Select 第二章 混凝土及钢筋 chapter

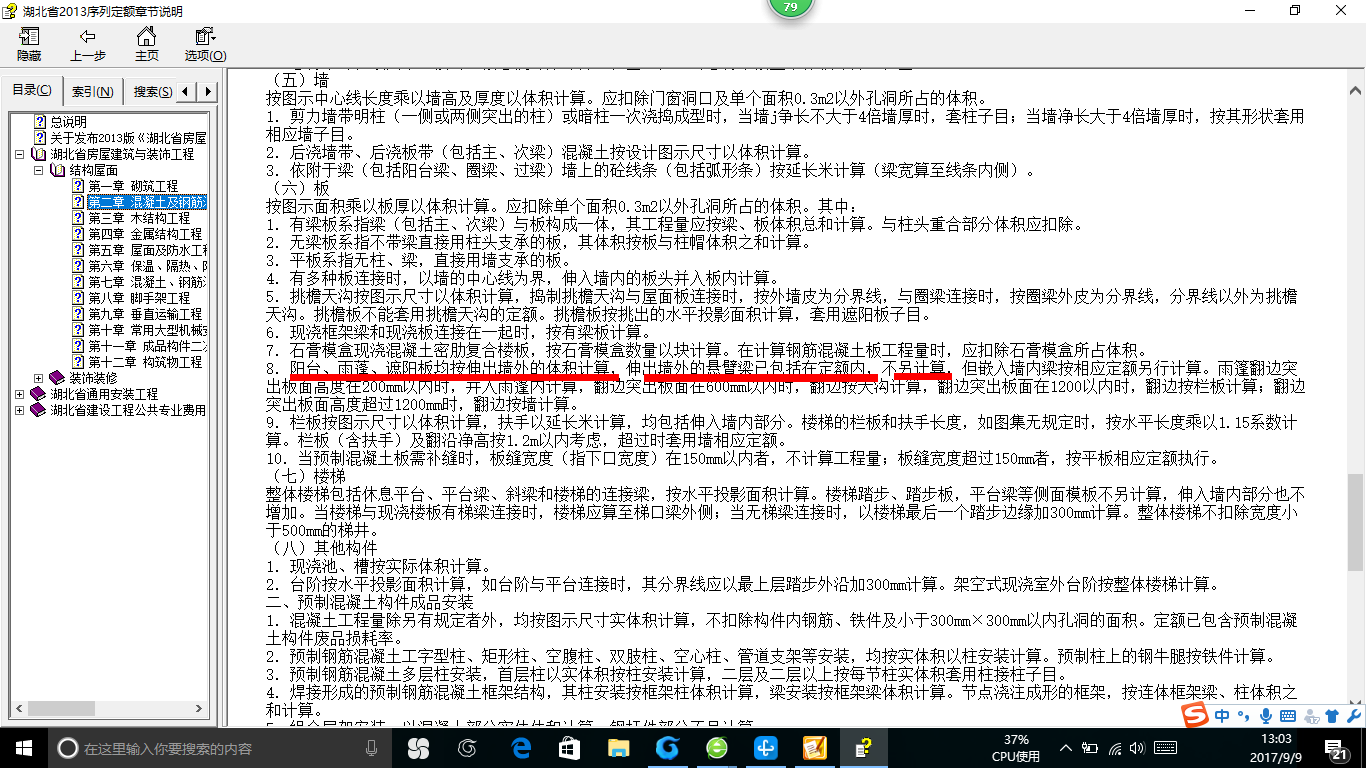(x=147, y=202)
